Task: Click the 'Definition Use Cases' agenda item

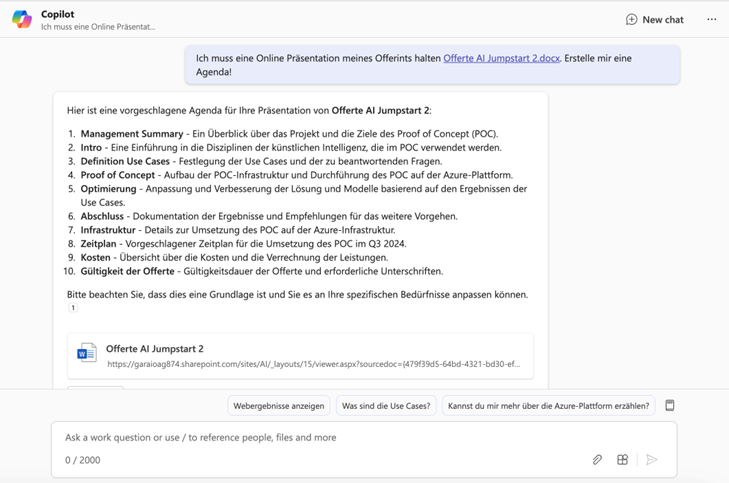Action: 125,161
